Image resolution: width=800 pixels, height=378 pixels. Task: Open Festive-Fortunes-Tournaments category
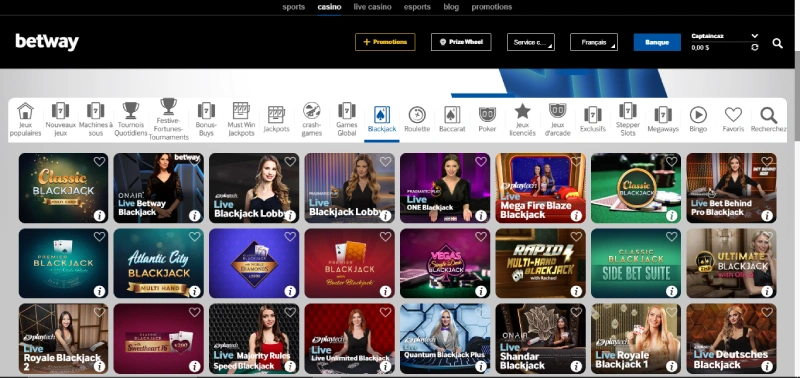point(168,119)
